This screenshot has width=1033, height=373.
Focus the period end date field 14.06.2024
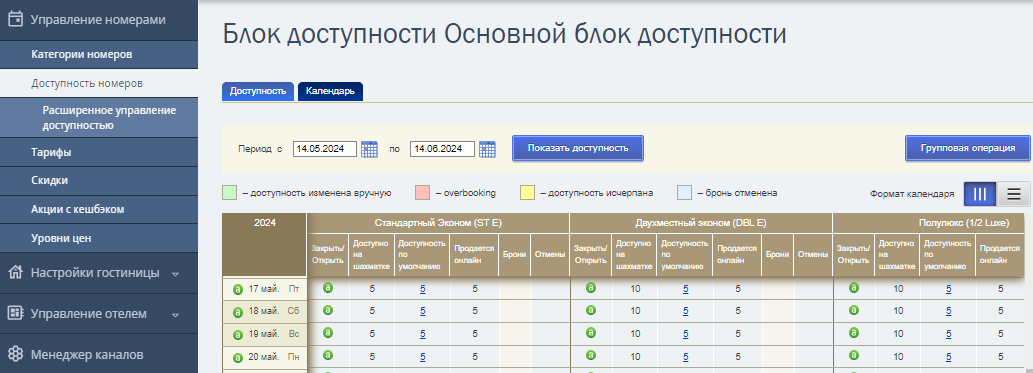442,149
